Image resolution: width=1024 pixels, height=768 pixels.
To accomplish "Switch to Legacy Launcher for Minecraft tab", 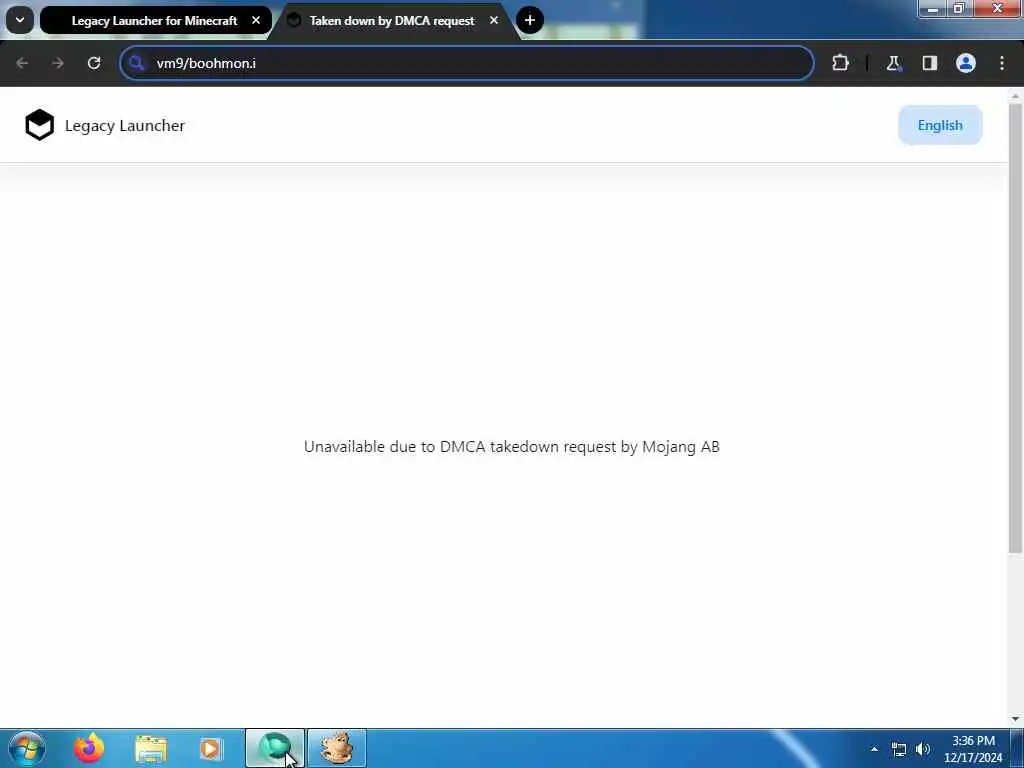I will pyautogui.click(x=155, y=20).
